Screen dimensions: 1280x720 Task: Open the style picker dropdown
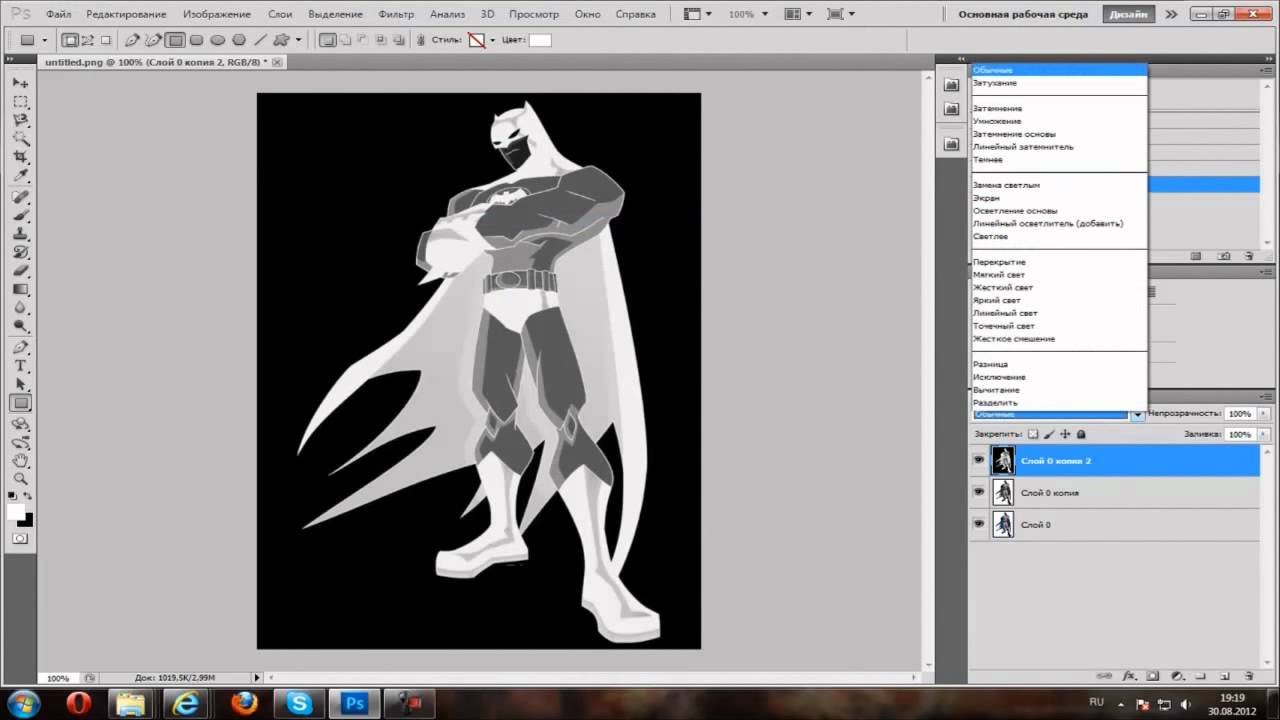click(492, 40)
